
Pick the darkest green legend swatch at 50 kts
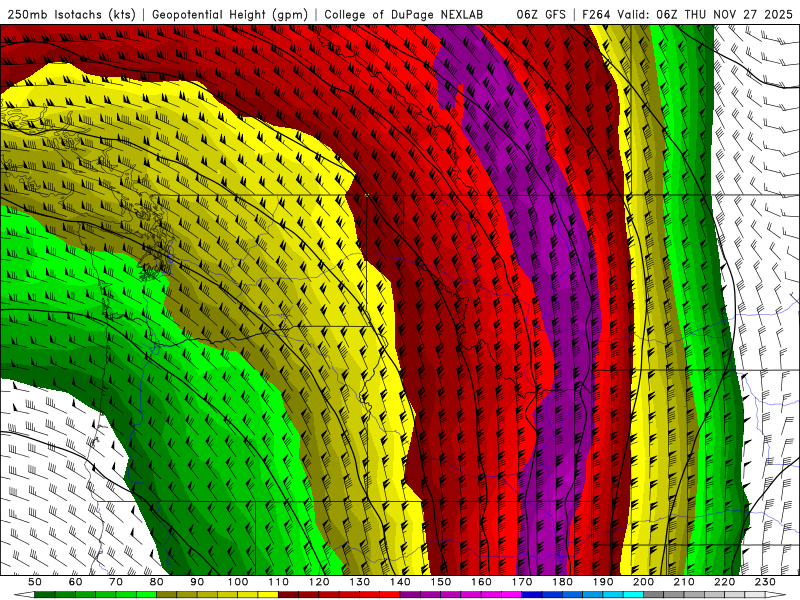tap(45, 595)
